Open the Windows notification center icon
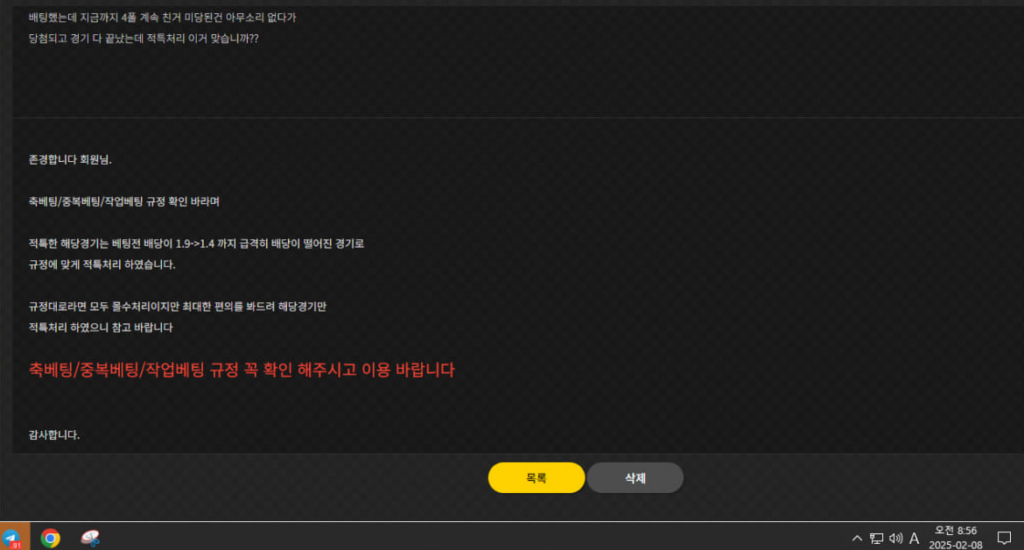Viewport: 1024px width, 550px height. (1004, 538)
